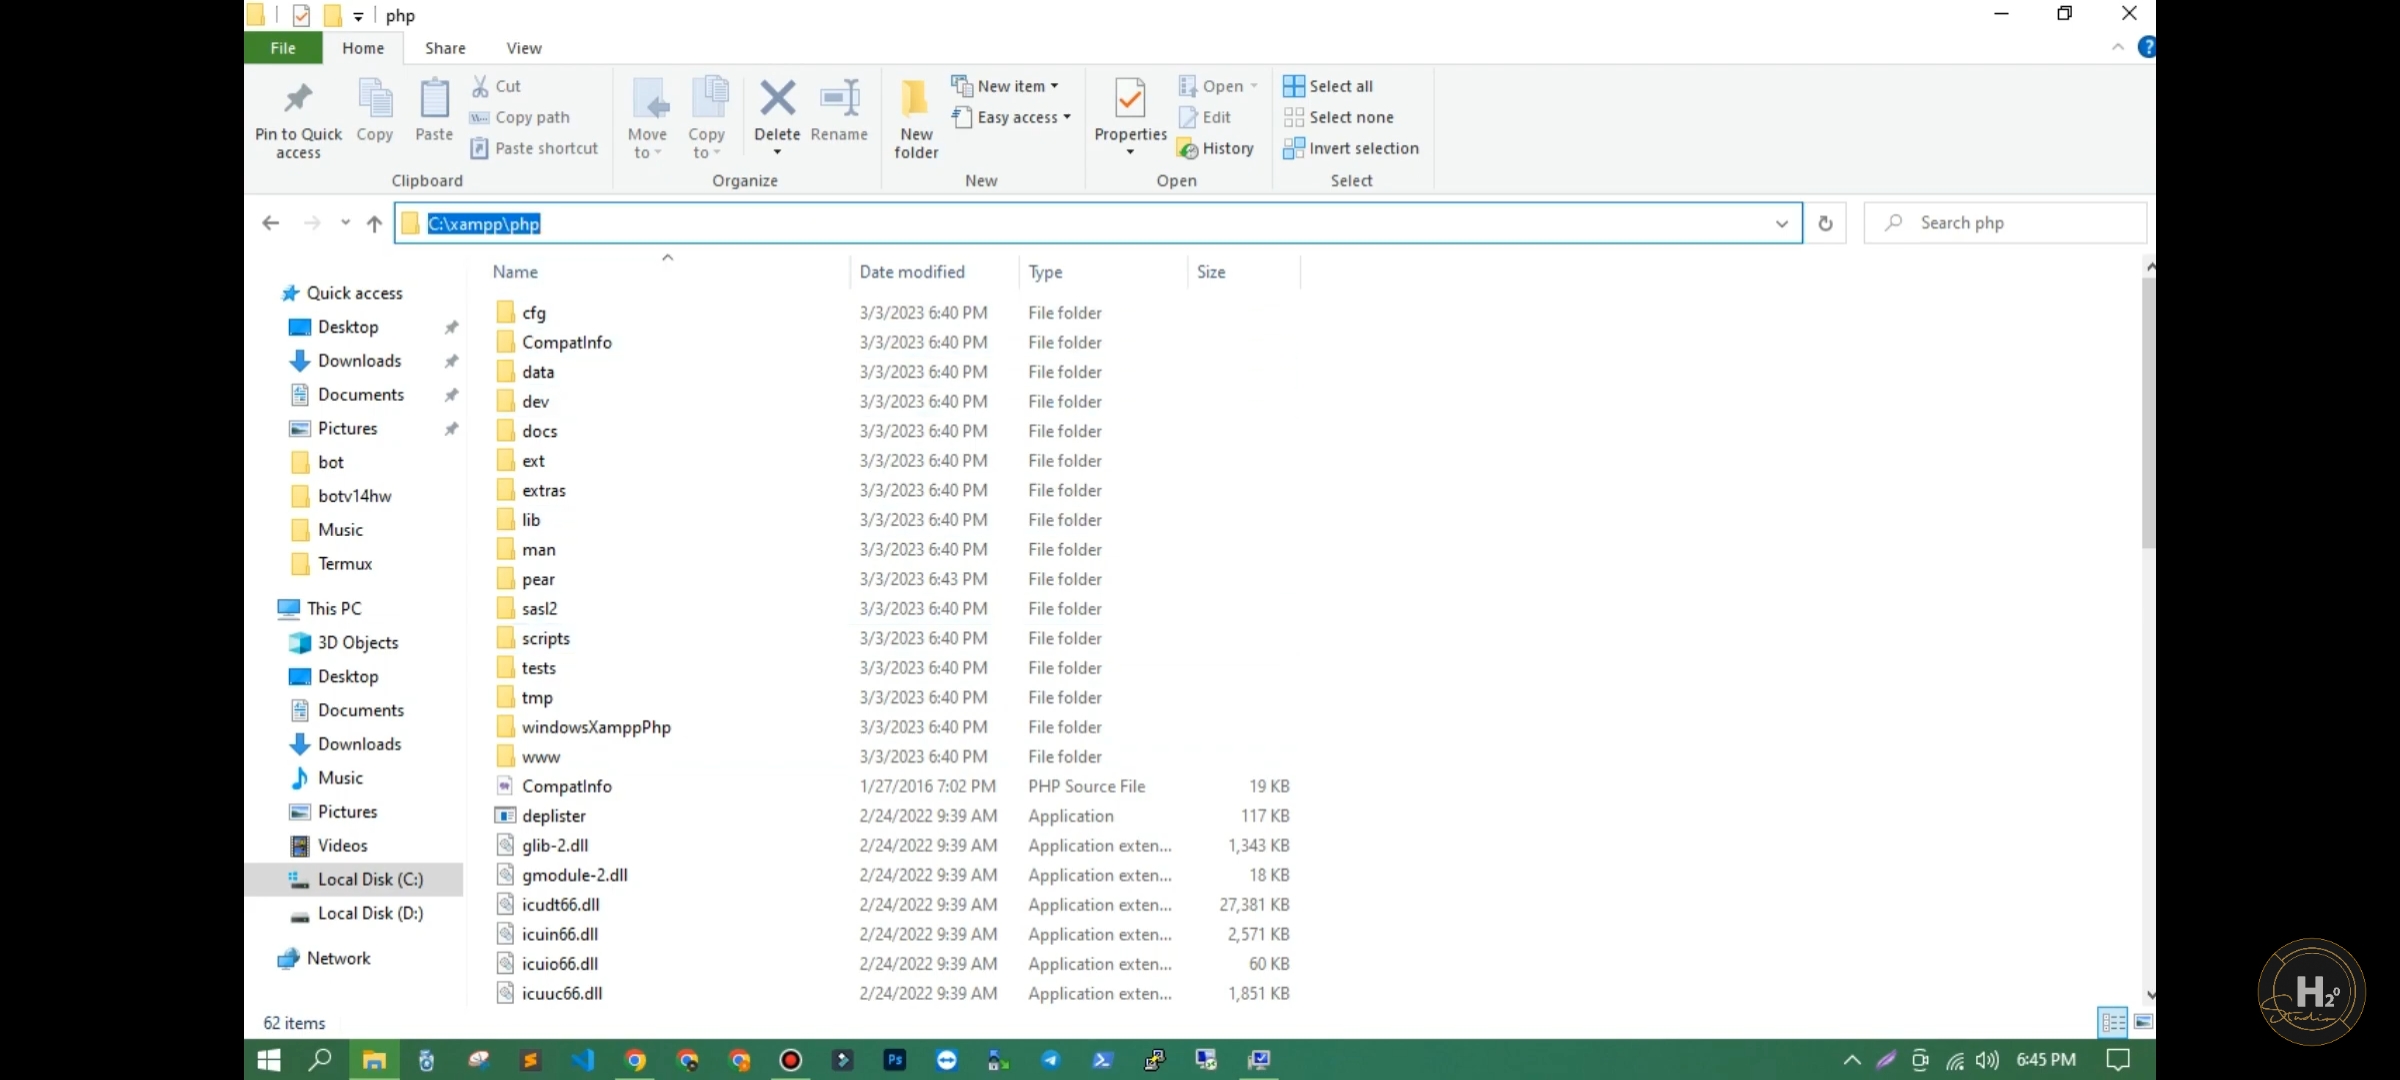The width and height of the screenshot is (2400, 1080).
Task: Select Videos in the navigation pane
Action: pyautogui.click(x=329, y=846)
